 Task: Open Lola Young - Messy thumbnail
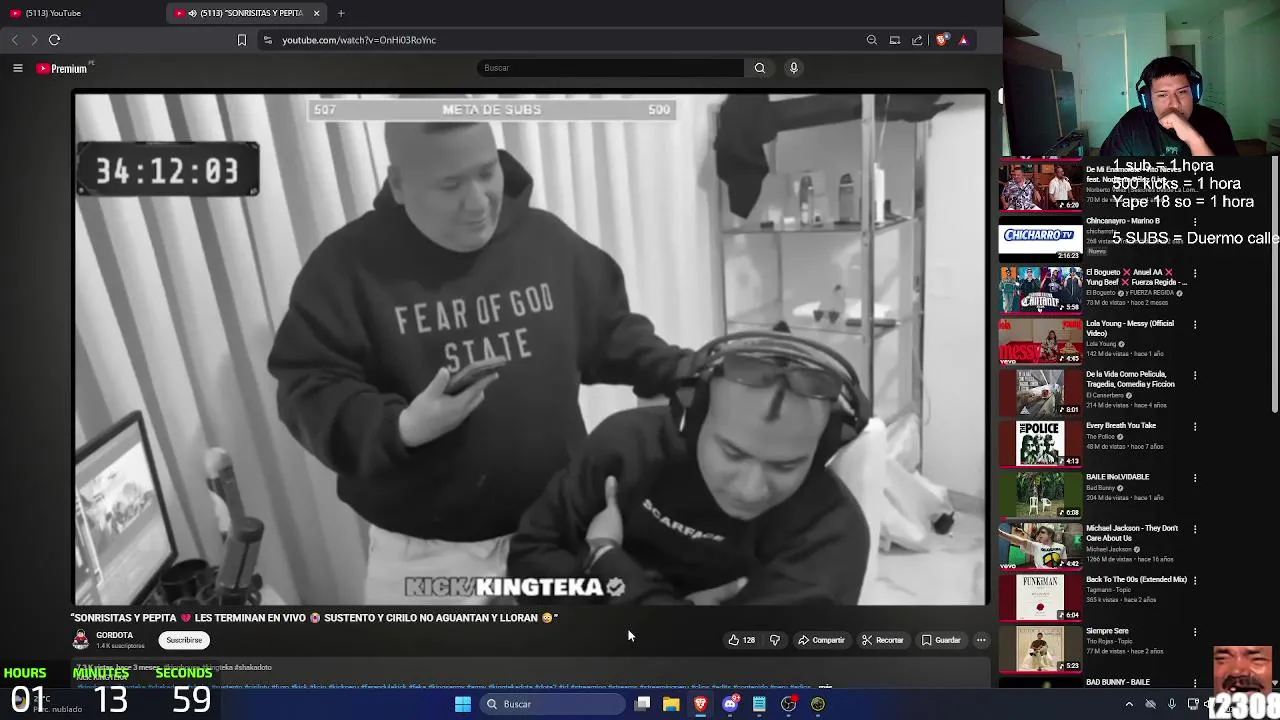1040,340
